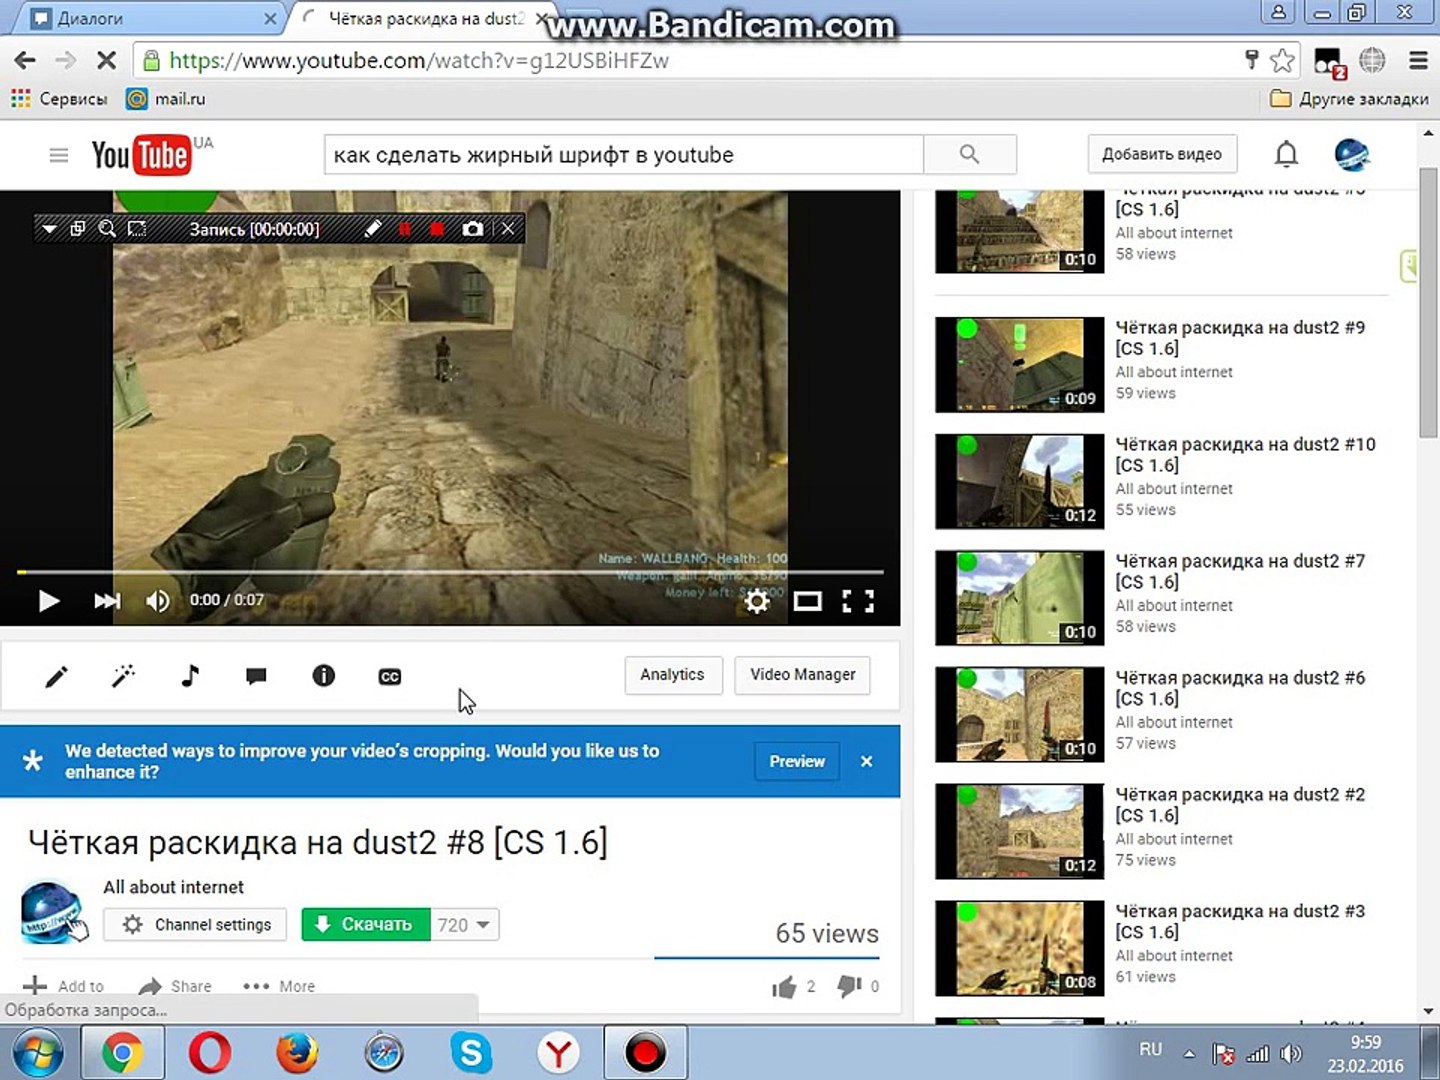
Task: Click Preview in the blue banner
Action: pyautogui.click(x=797, y=761)
